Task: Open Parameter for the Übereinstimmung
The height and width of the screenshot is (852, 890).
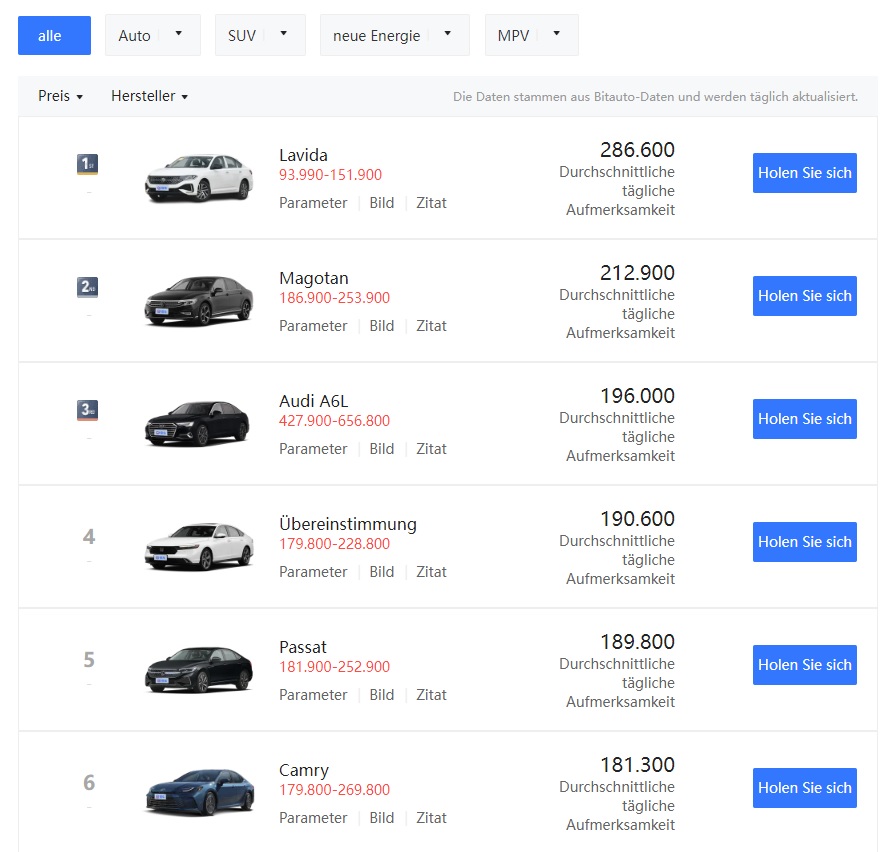Action: [x=313, y=571]
